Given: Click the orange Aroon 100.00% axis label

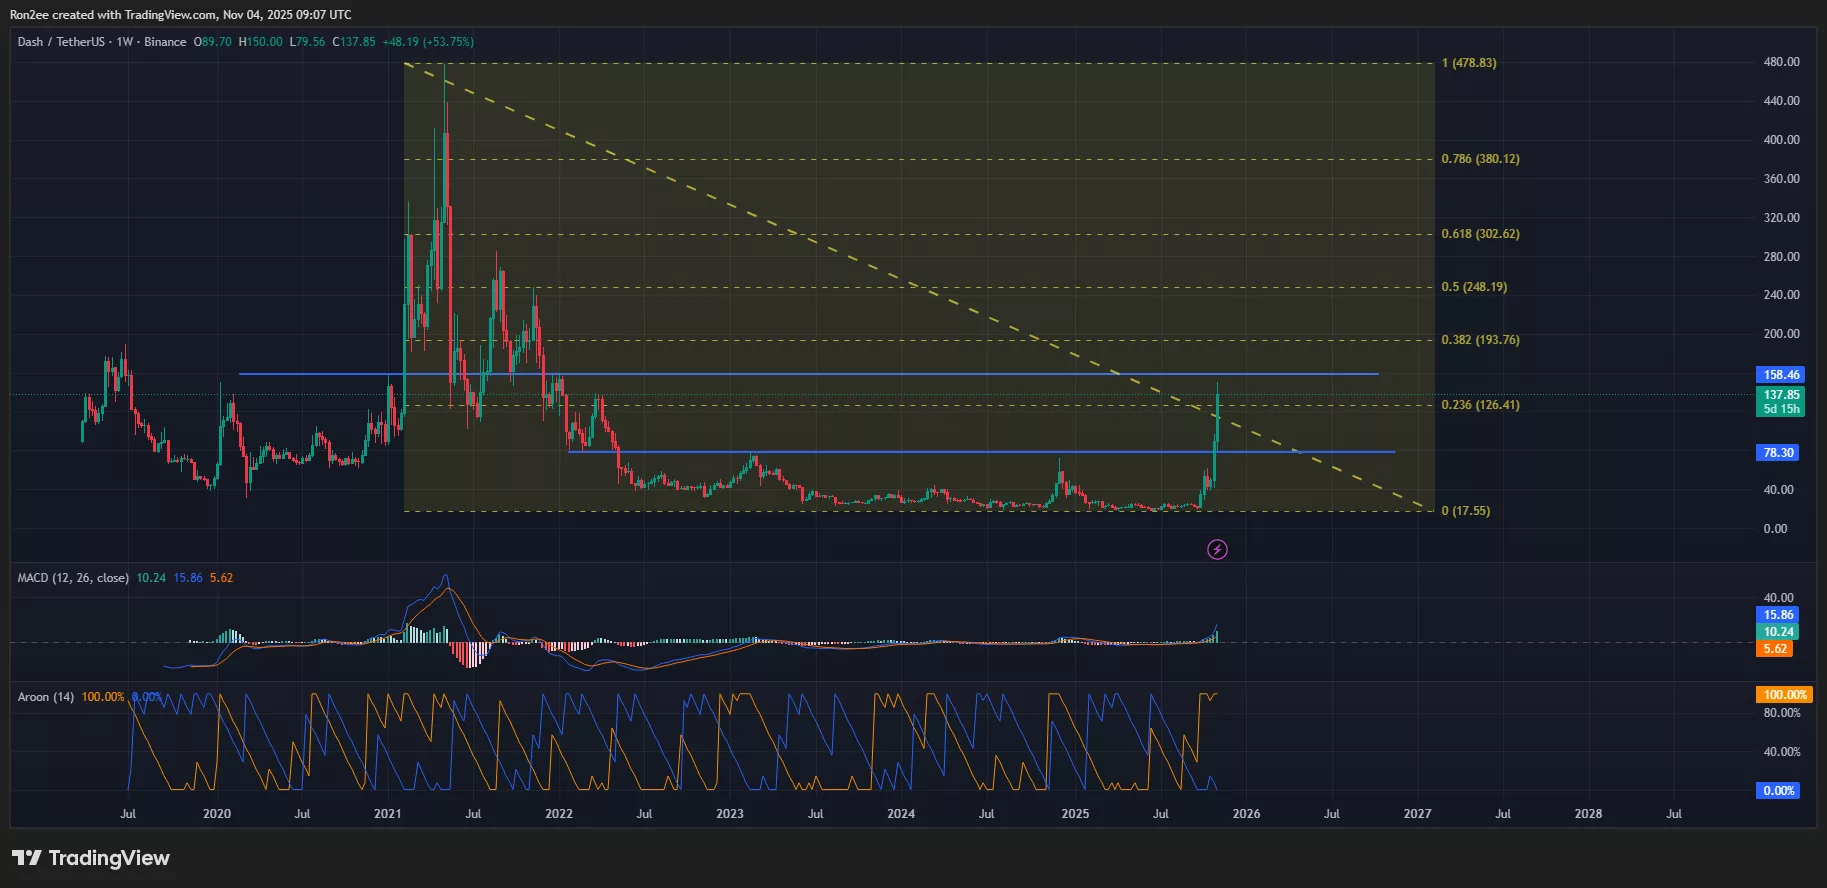Looking at the screenshot, I should (1784, 695).
